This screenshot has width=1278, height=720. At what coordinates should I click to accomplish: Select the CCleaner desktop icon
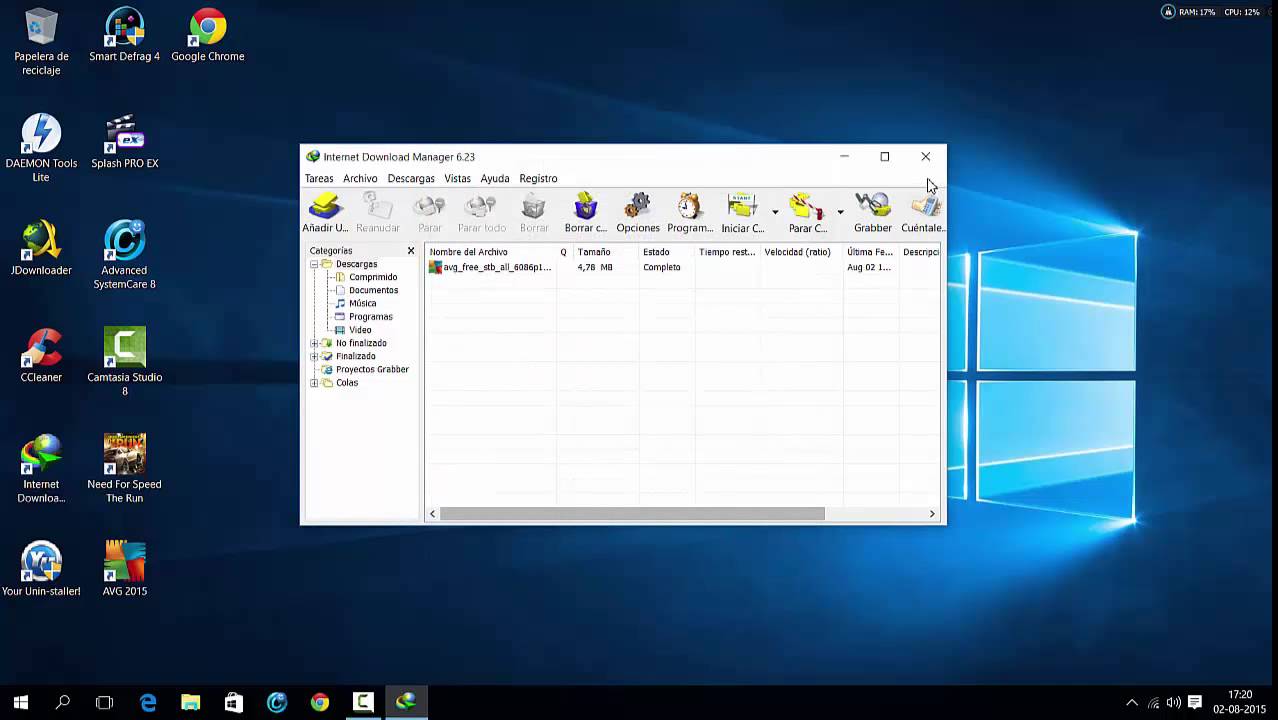point(41,356)
